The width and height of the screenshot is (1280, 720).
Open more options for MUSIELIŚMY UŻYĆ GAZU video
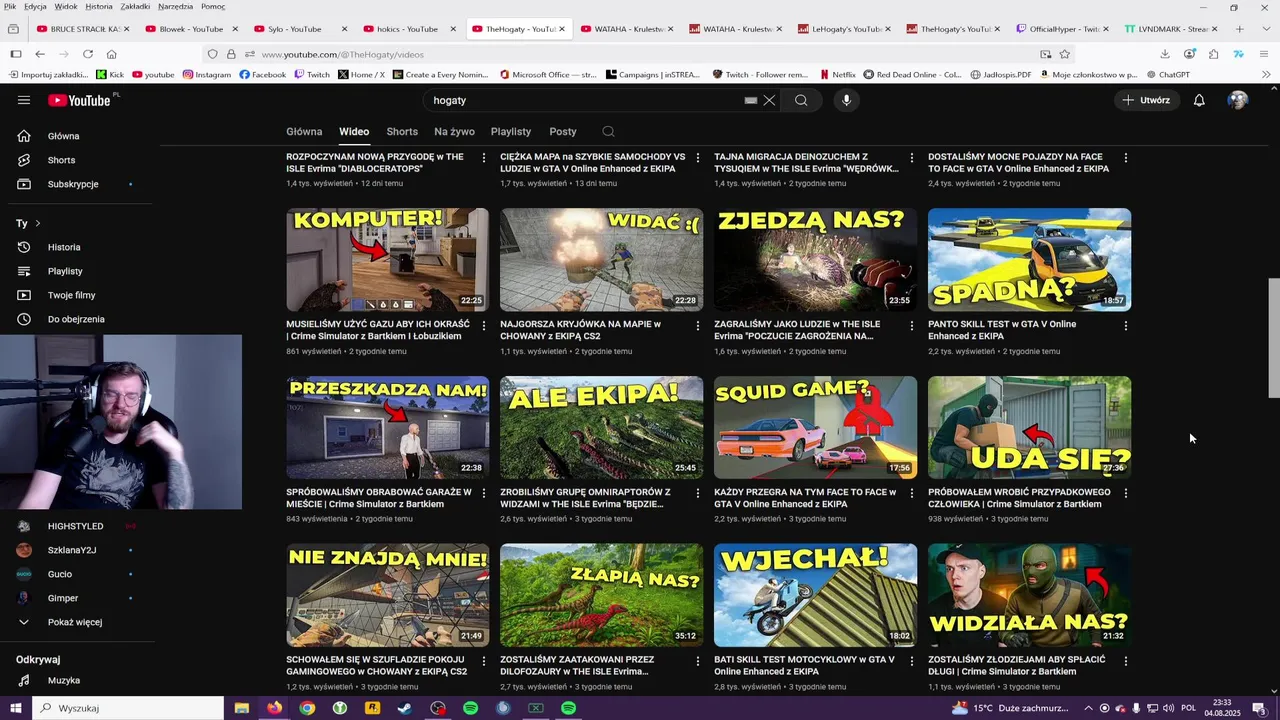coord(483,326)
